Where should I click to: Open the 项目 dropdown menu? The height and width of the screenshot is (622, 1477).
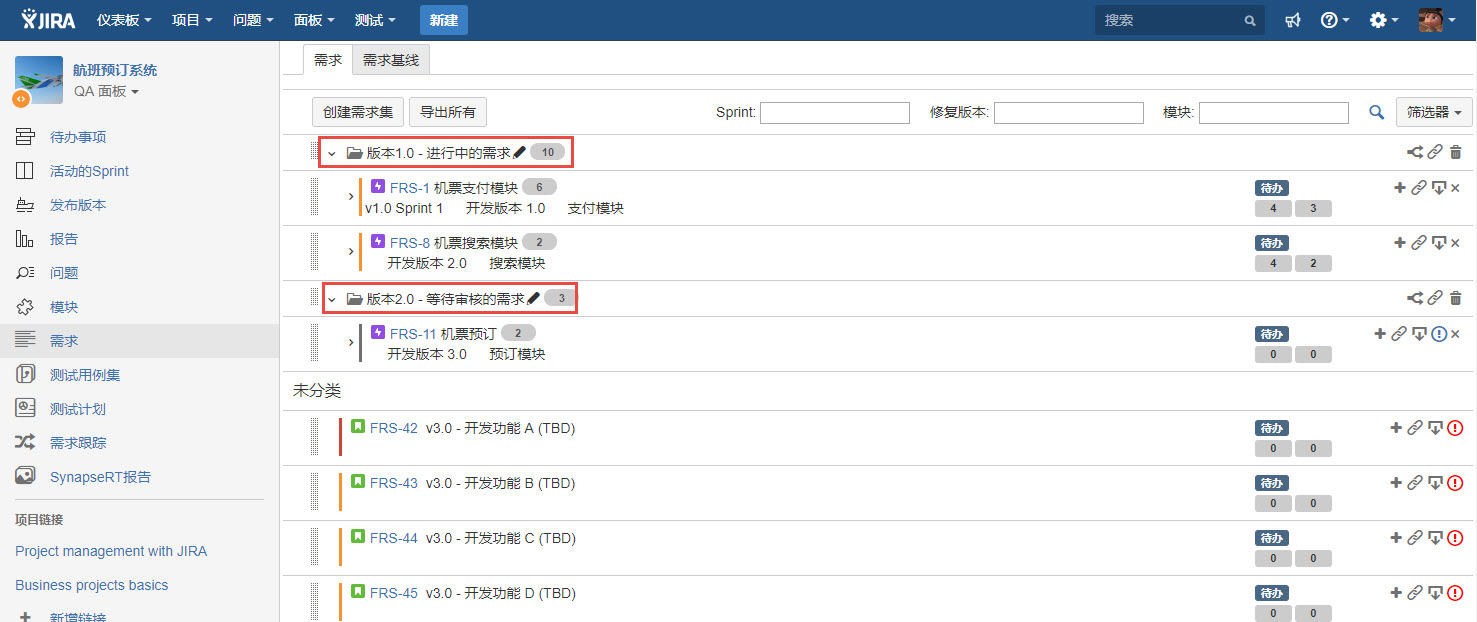192,20
